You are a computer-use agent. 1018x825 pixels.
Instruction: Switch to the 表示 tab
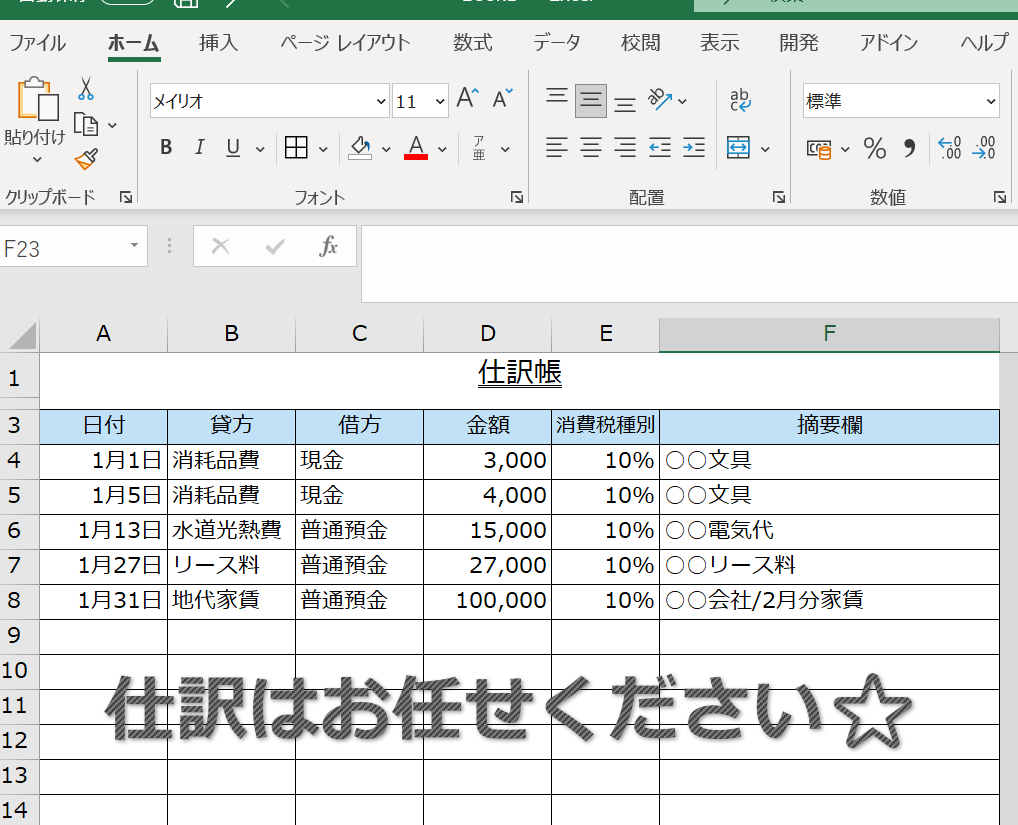click(x=719, y=43)
